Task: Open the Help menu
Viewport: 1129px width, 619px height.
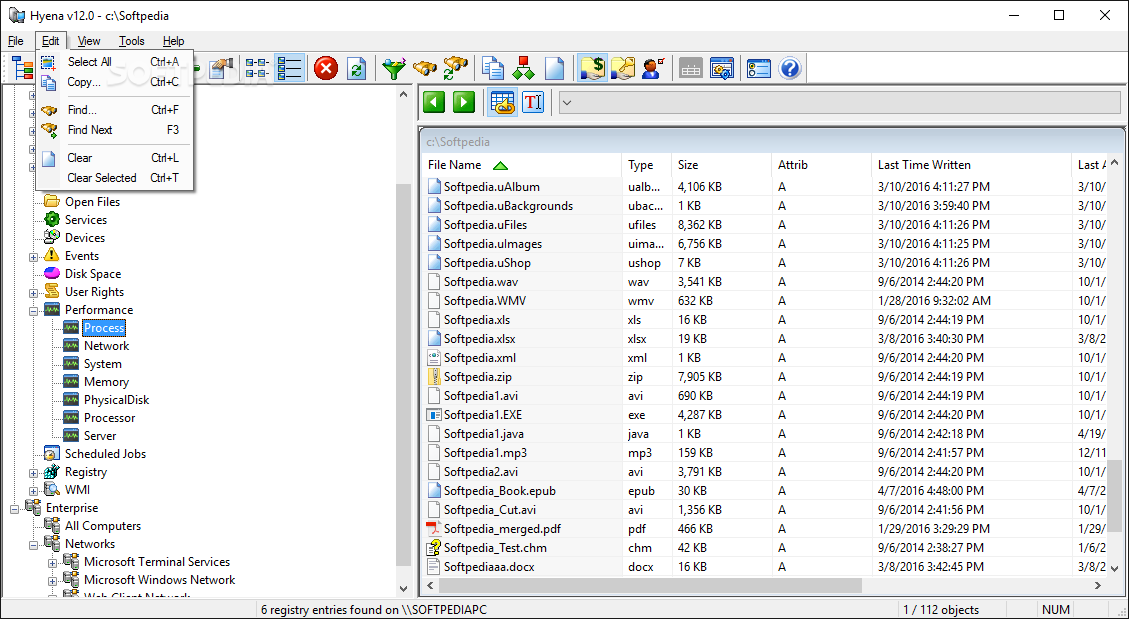Action: 174,41
